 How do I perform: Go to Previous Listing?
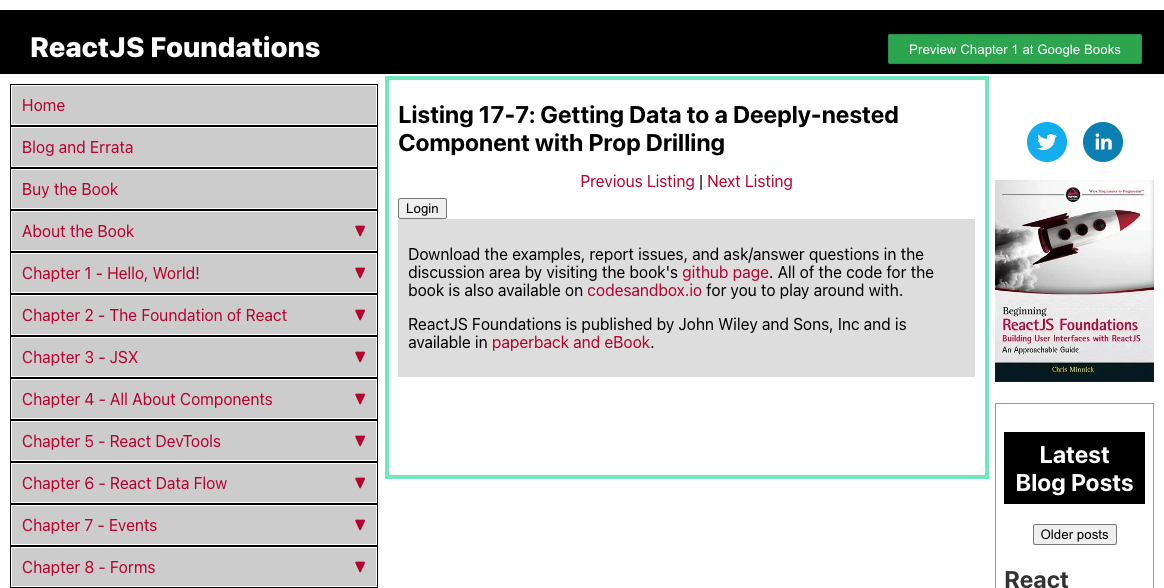click(x=638, y=181)
